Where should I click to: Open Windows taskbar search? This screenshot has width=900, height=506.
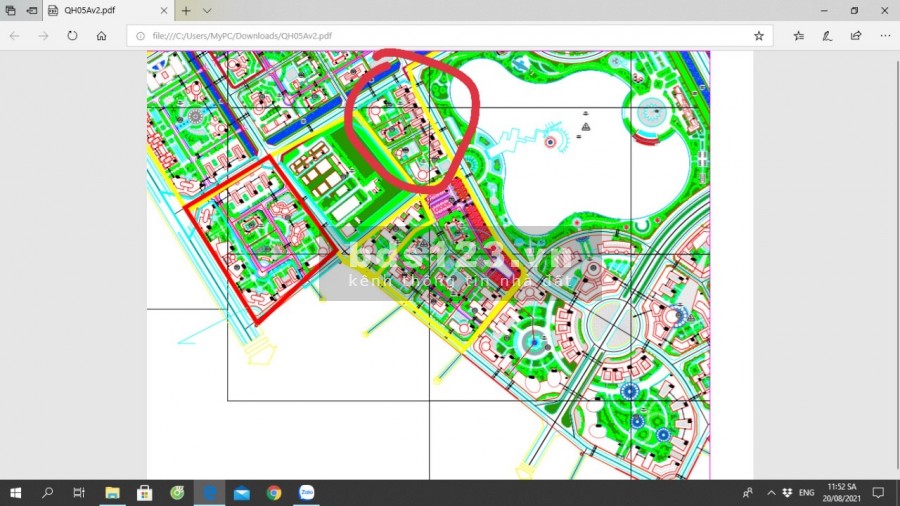(x=48, y=493)
